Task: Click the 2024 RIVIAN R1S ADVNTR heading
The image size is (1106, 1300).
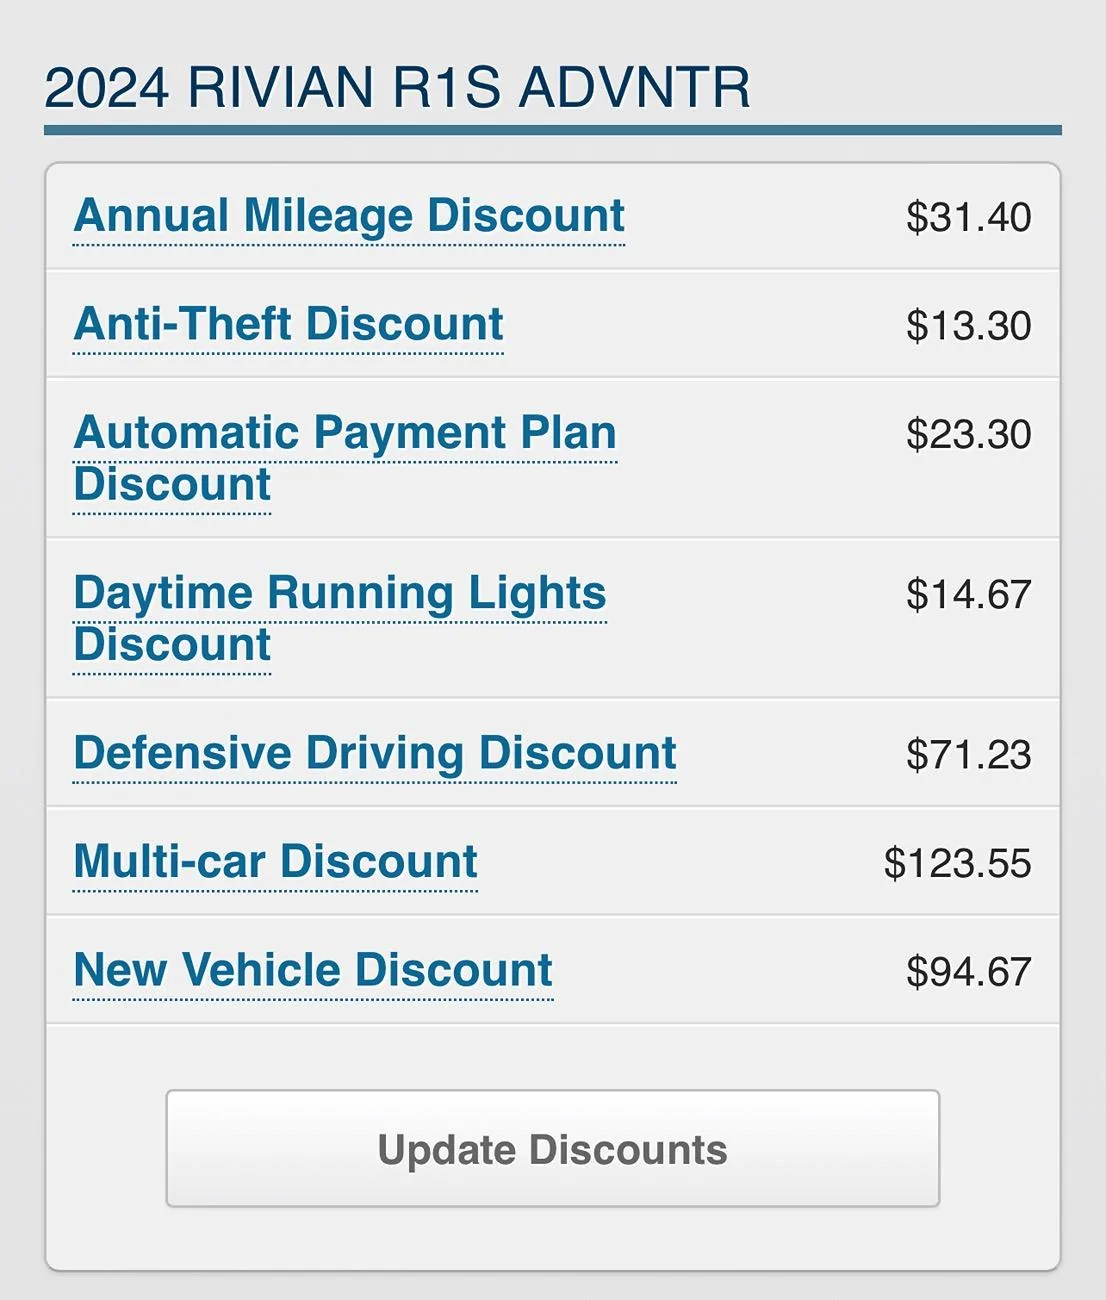Action: point(397,87)
